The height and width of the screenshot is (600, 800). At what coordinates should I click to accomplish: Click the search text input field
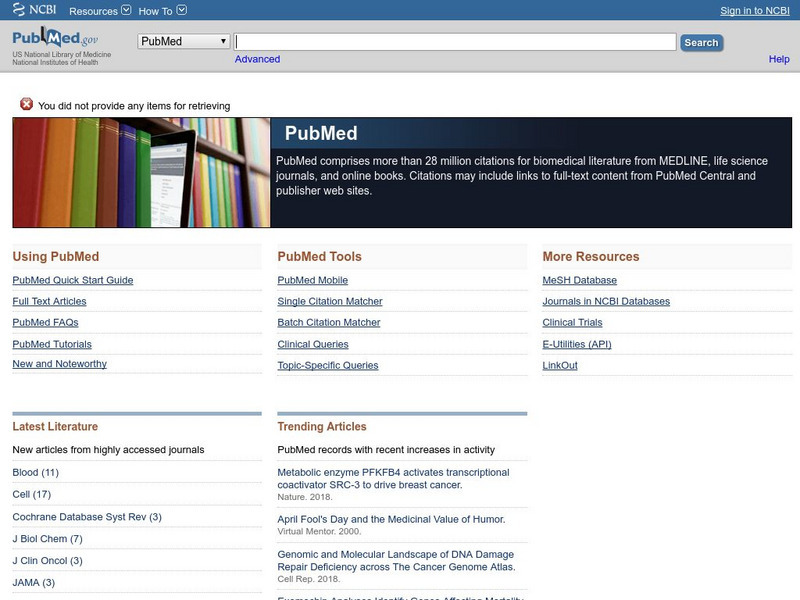click(x=455, y=42)
